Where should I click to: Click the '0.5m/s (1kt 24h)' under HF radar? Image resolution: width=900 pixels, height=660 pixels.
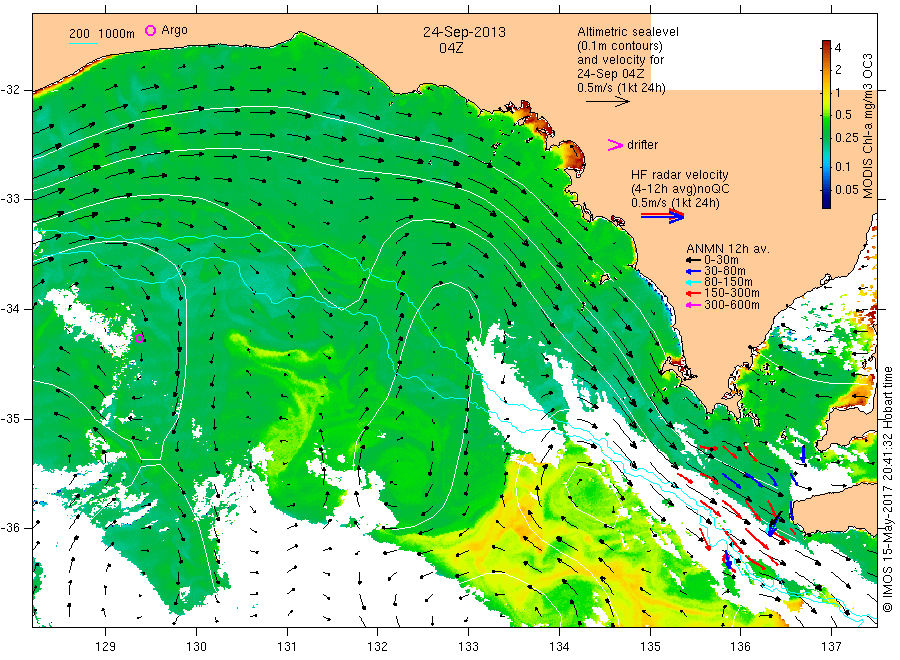(x=675, y=203)
